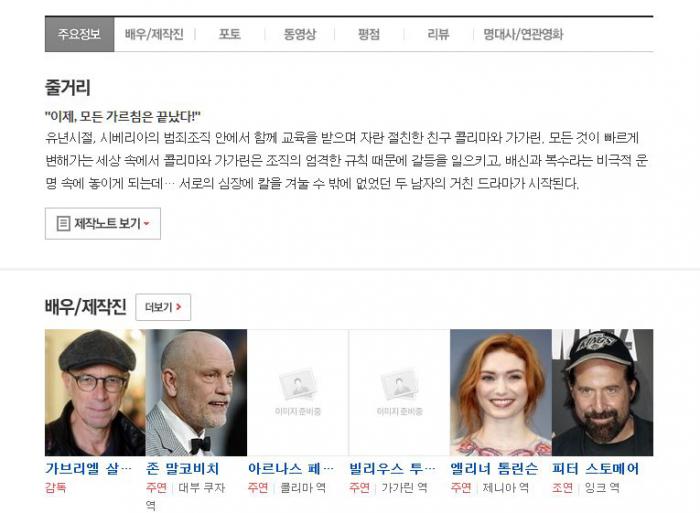Click the 더보기 button beside 배우/제작진
Screen dimensions: 700x513
[163, 307]
